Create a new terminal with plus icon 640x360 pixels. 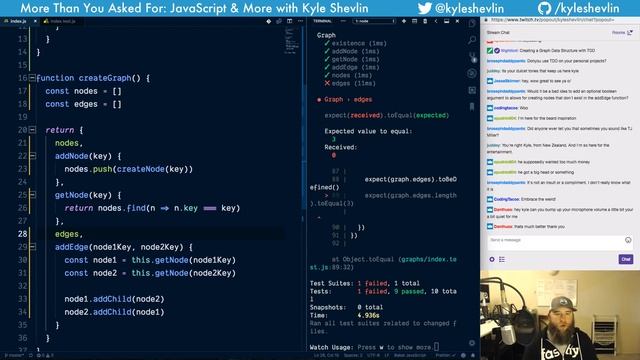pyautogui.click(x=404, y=21)
